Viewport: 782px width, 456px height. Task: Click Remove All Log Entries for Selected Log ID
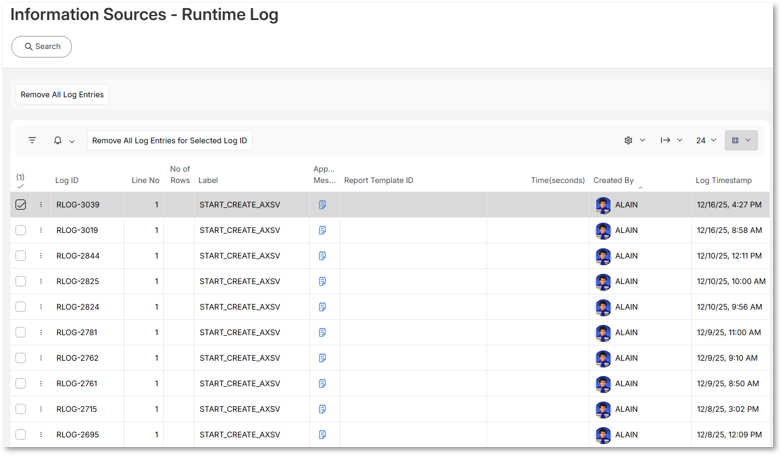pyautogui.click(x=170, y=140)
